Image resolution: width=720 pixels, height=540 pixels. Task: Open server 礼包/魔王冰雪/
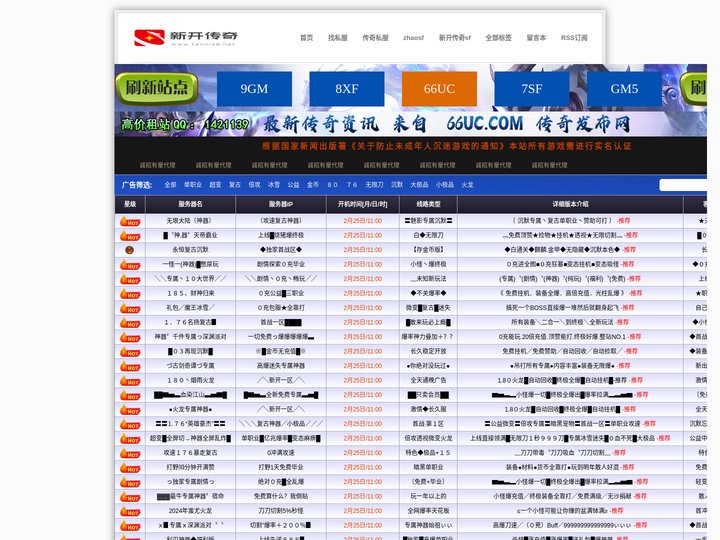point(190,308)
